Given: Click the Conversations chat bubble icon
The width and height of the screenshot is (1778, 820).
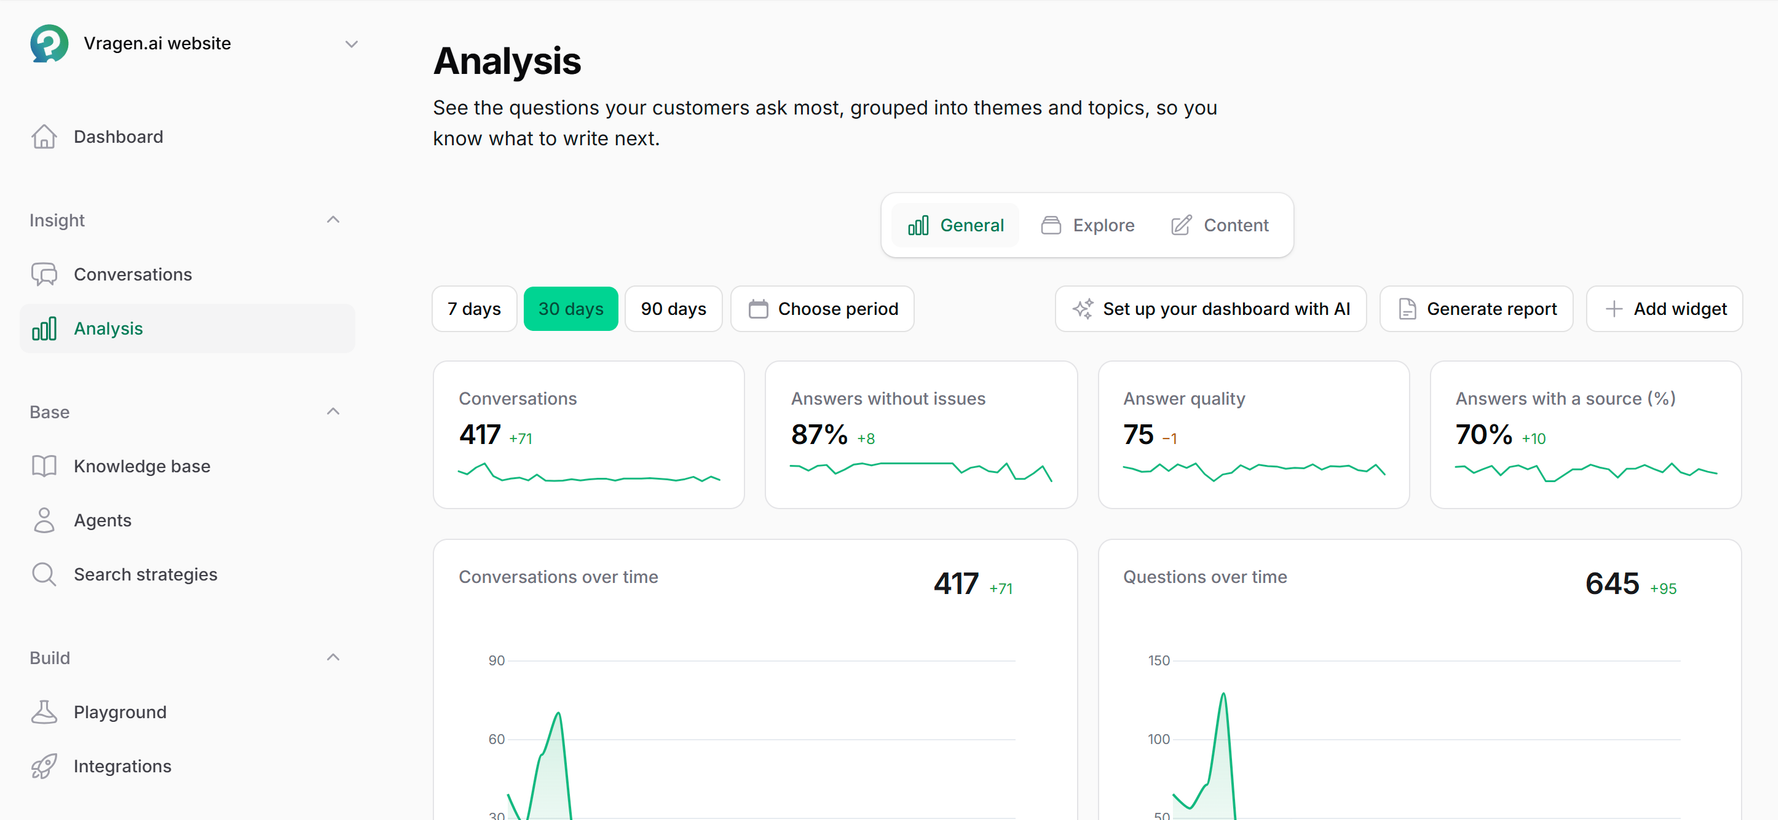Looking at the screenshot, I should (x=44, y=274).
